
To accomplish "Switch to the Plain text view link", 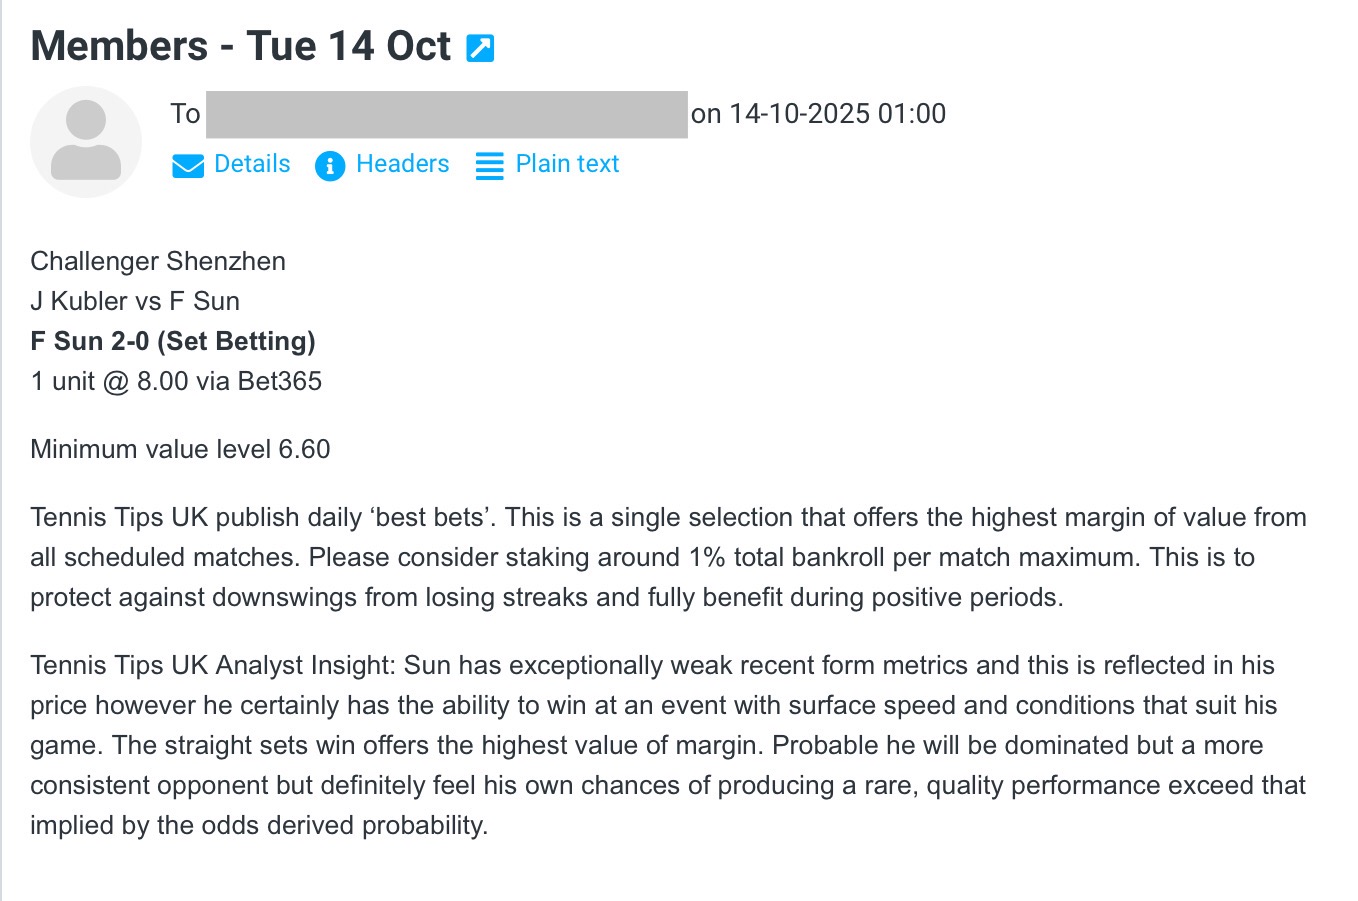I will click(567, 164).
